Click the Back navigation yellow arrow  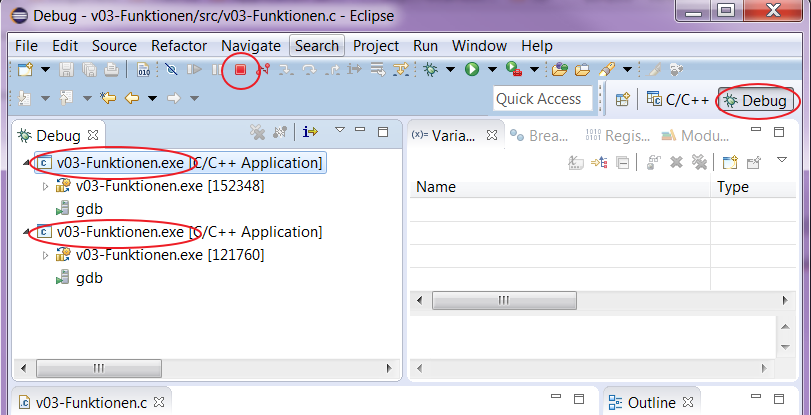pos(132,98)
